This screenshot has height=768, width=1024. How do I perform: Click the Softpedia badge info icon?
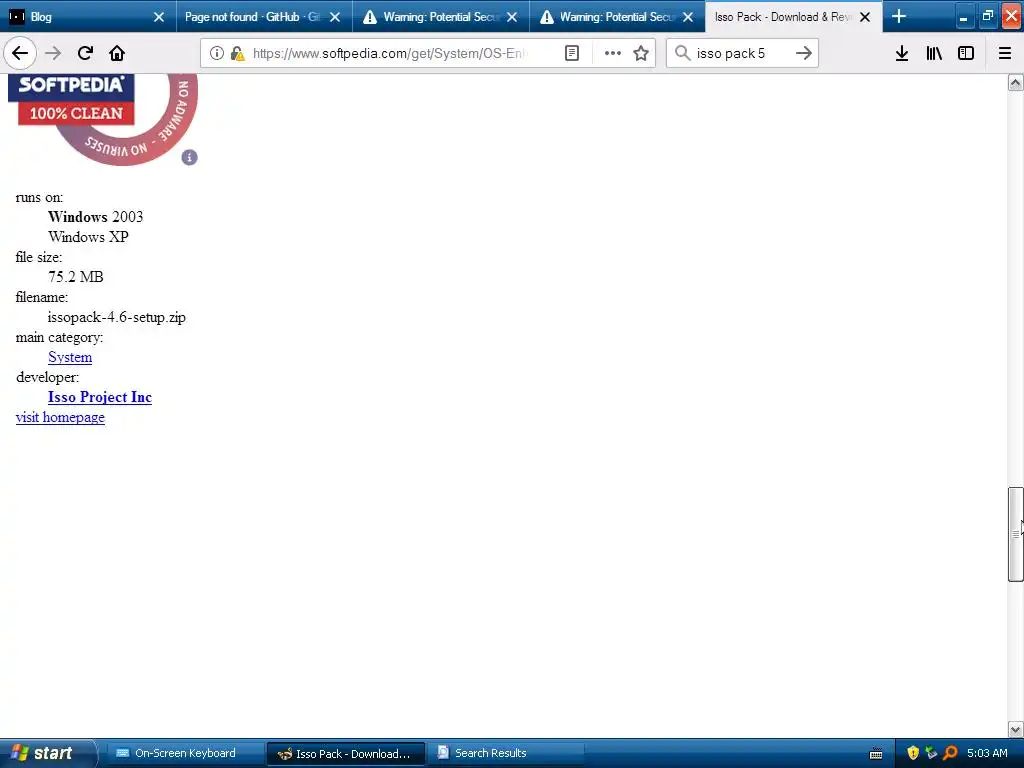tap(189, 157)
